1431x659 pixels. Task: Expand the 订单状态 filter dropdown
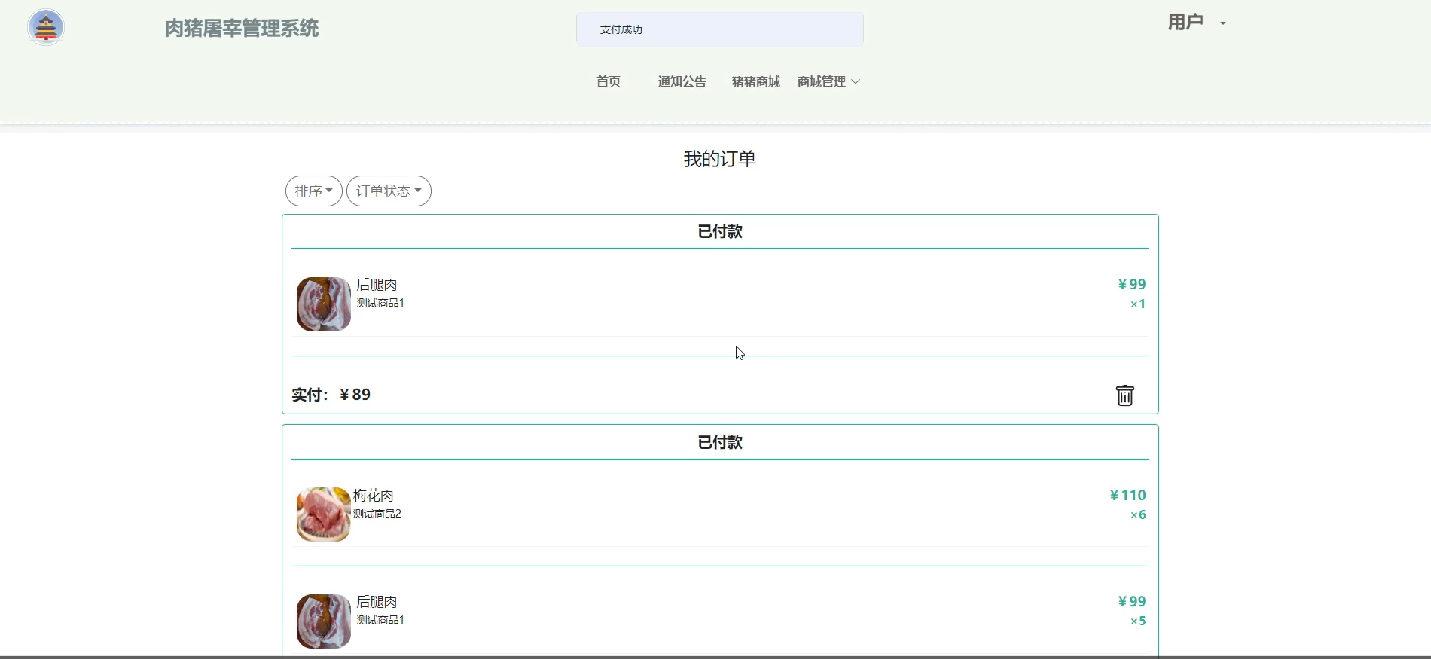point(388,191)
